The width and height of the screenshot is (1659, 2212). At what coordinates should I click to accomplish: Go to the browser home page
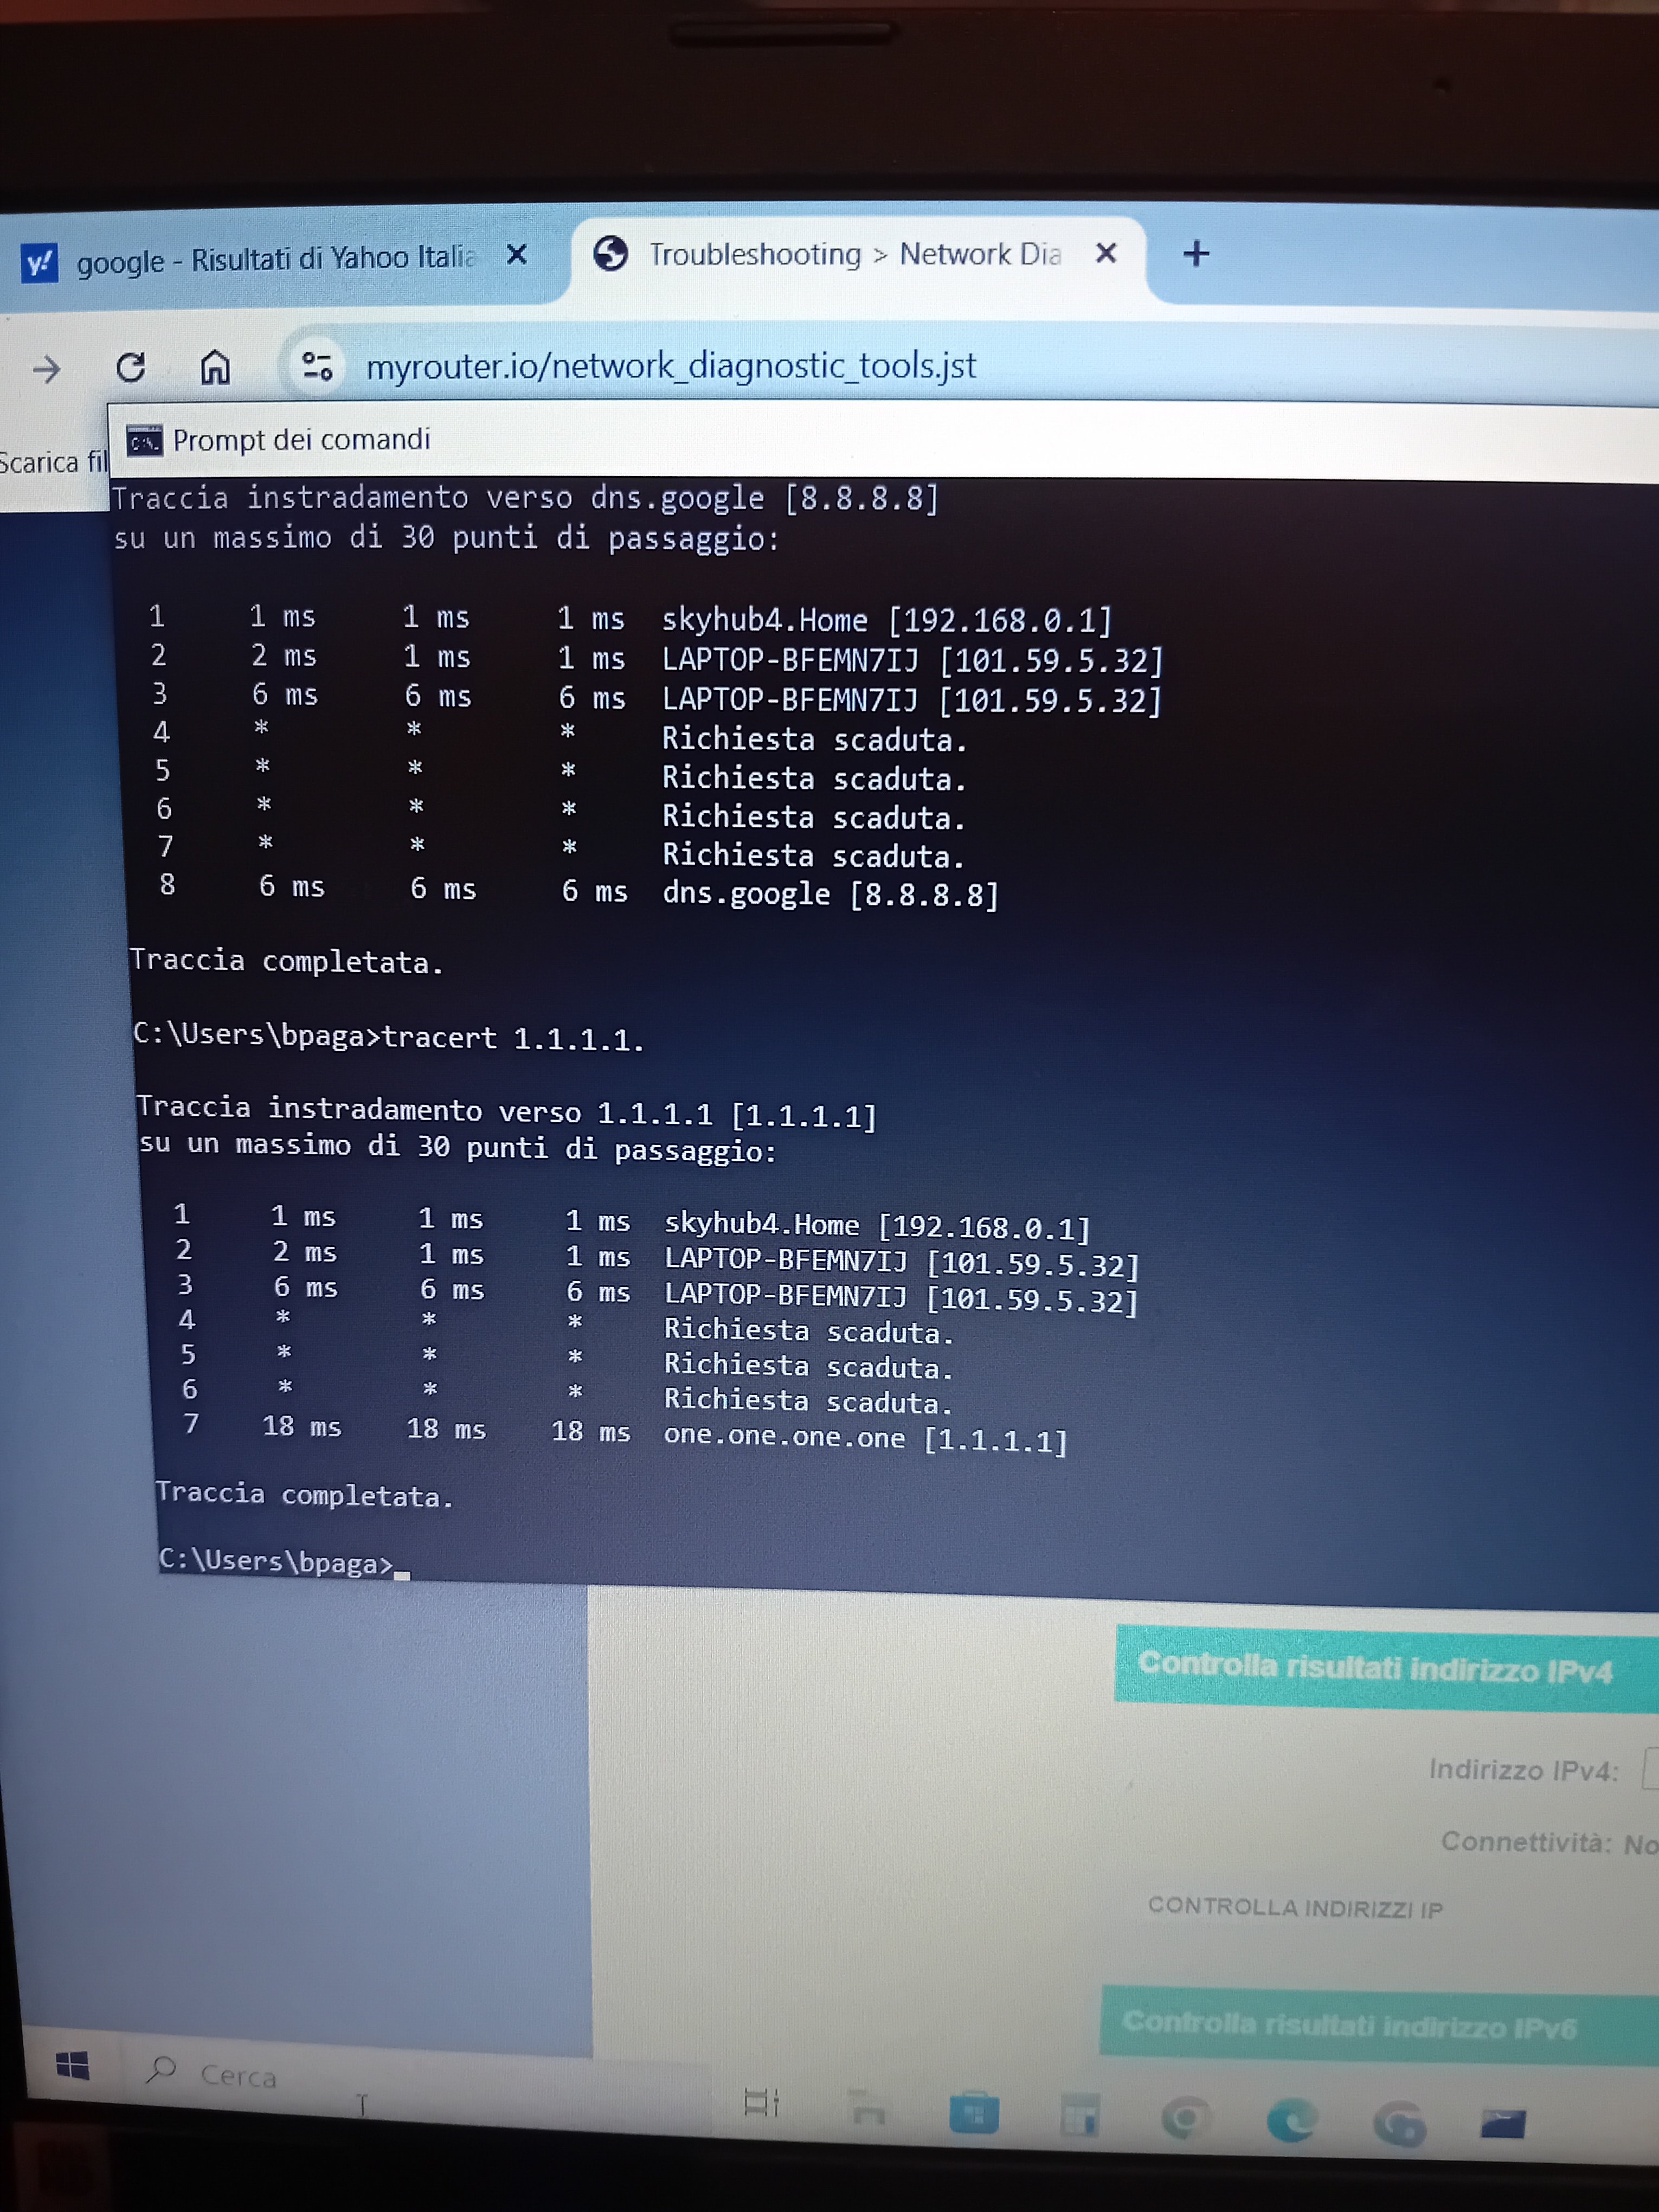tap(215, 367)
